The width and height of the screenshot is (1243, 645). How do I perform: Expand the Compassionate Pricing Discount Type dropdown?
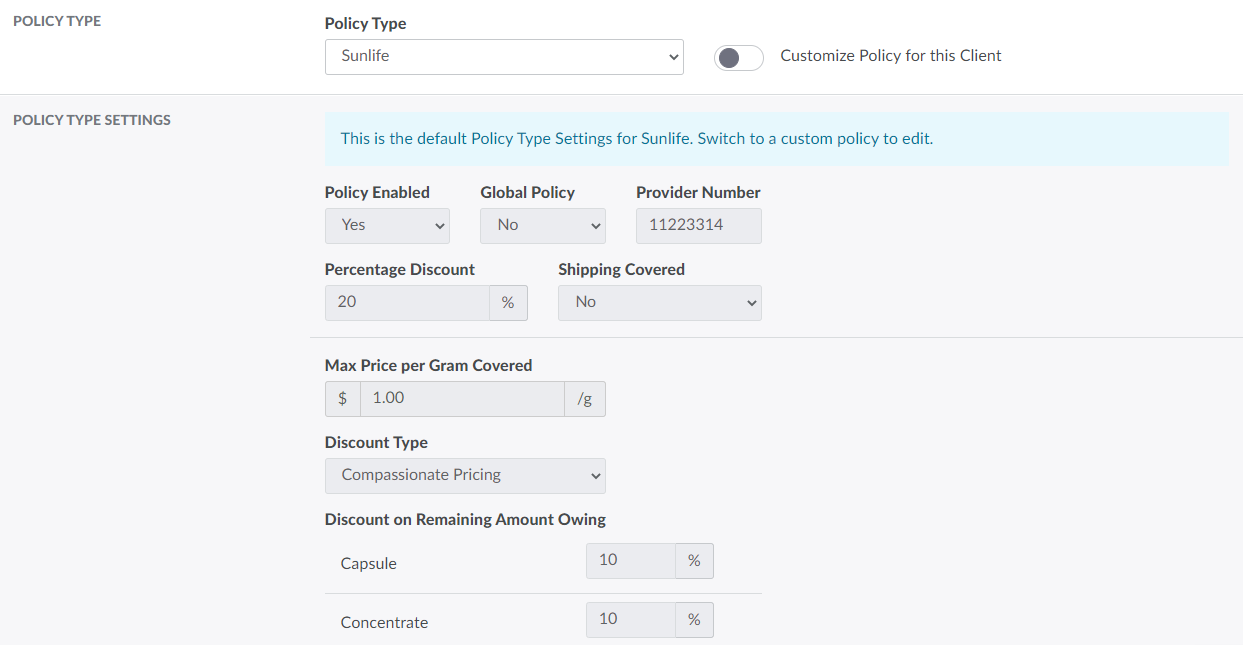465,476
